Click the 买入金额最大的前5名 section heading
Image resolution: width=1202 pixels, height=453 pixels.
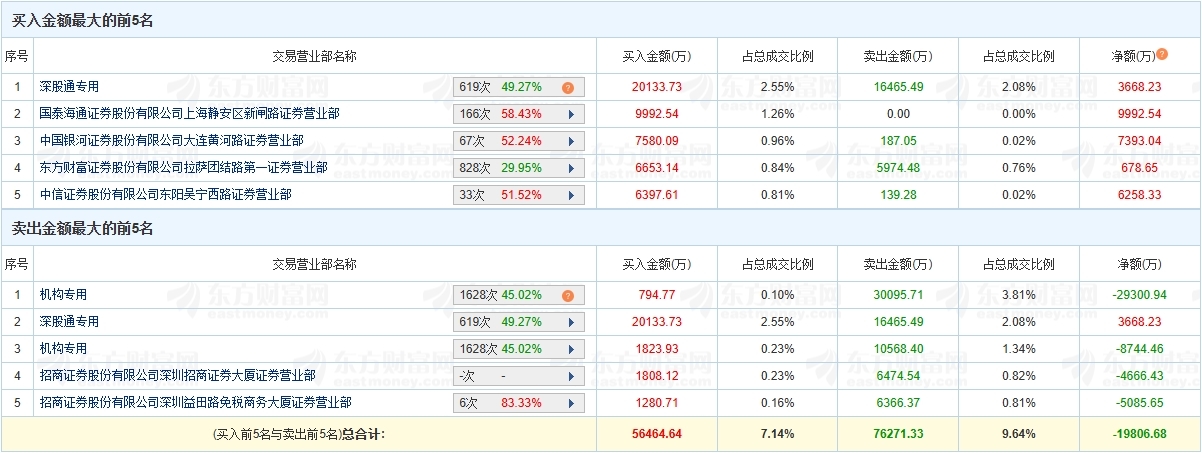[x=82, y=20]
